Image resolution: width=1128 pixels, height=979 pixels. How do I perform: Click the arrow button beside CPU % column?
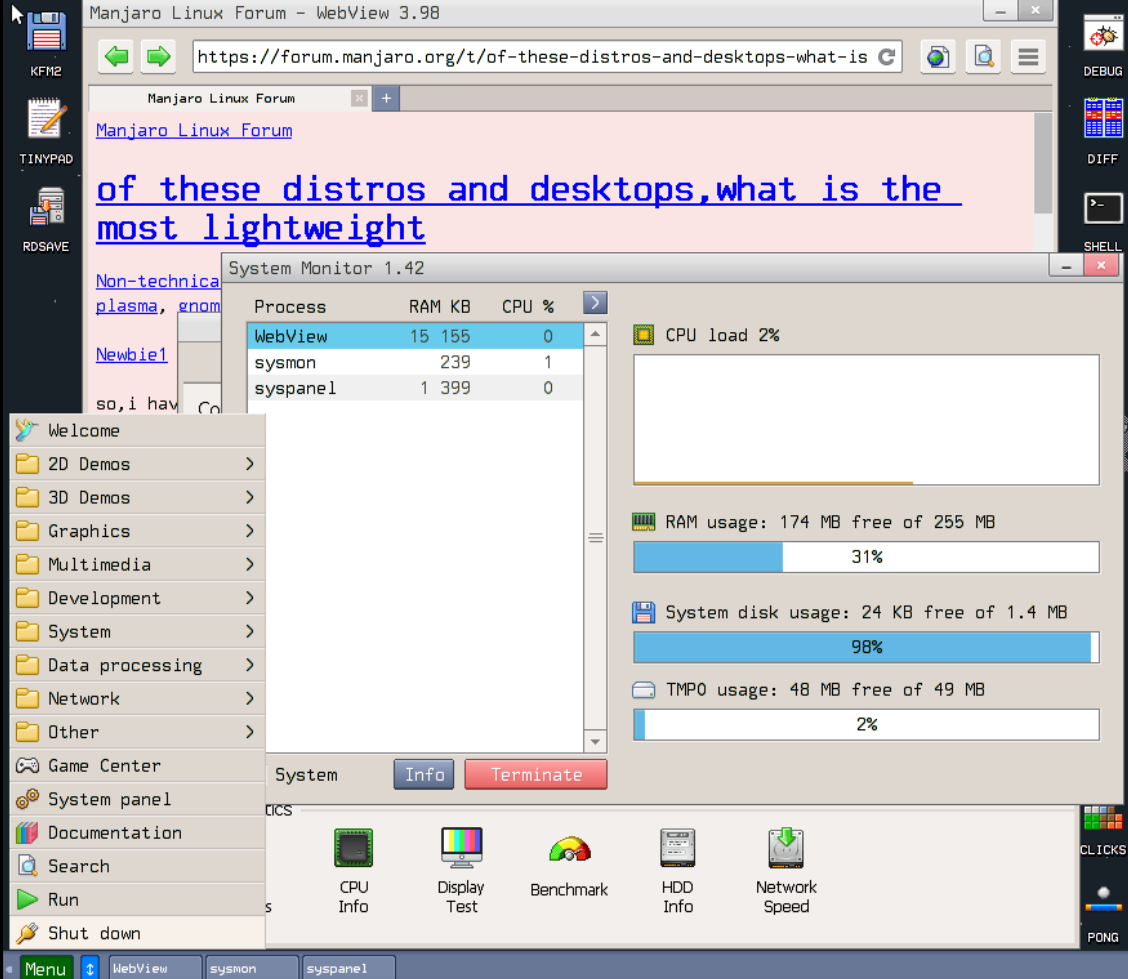pos(595,303)
